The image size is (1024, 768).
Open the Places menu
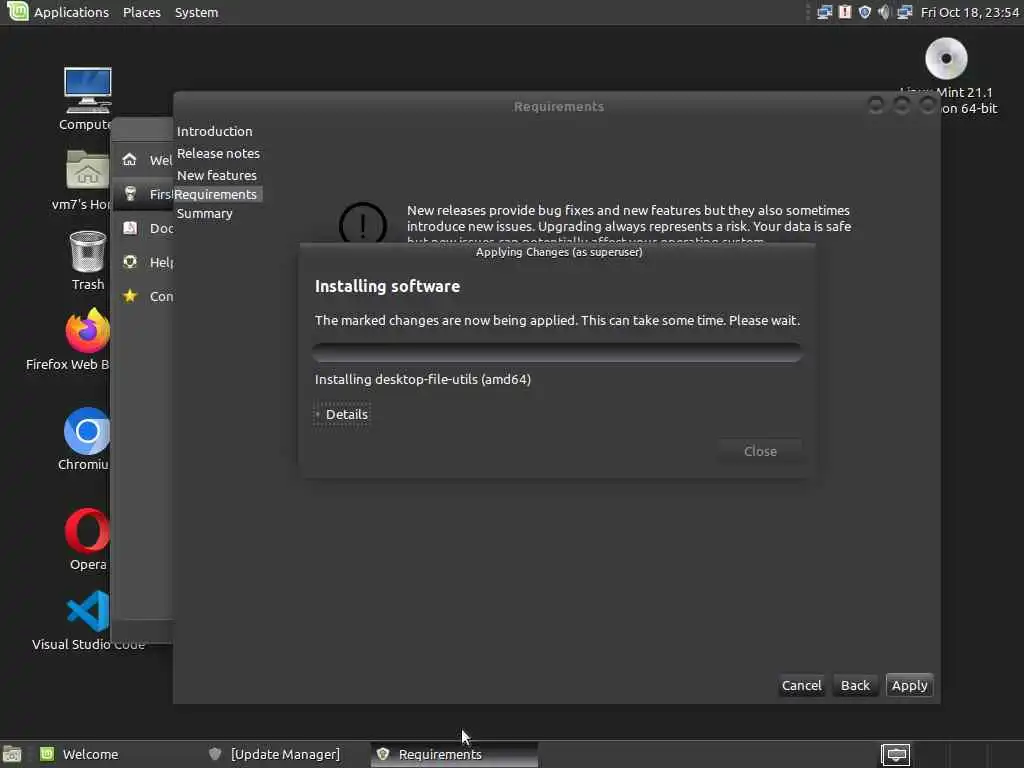(142, 12)
